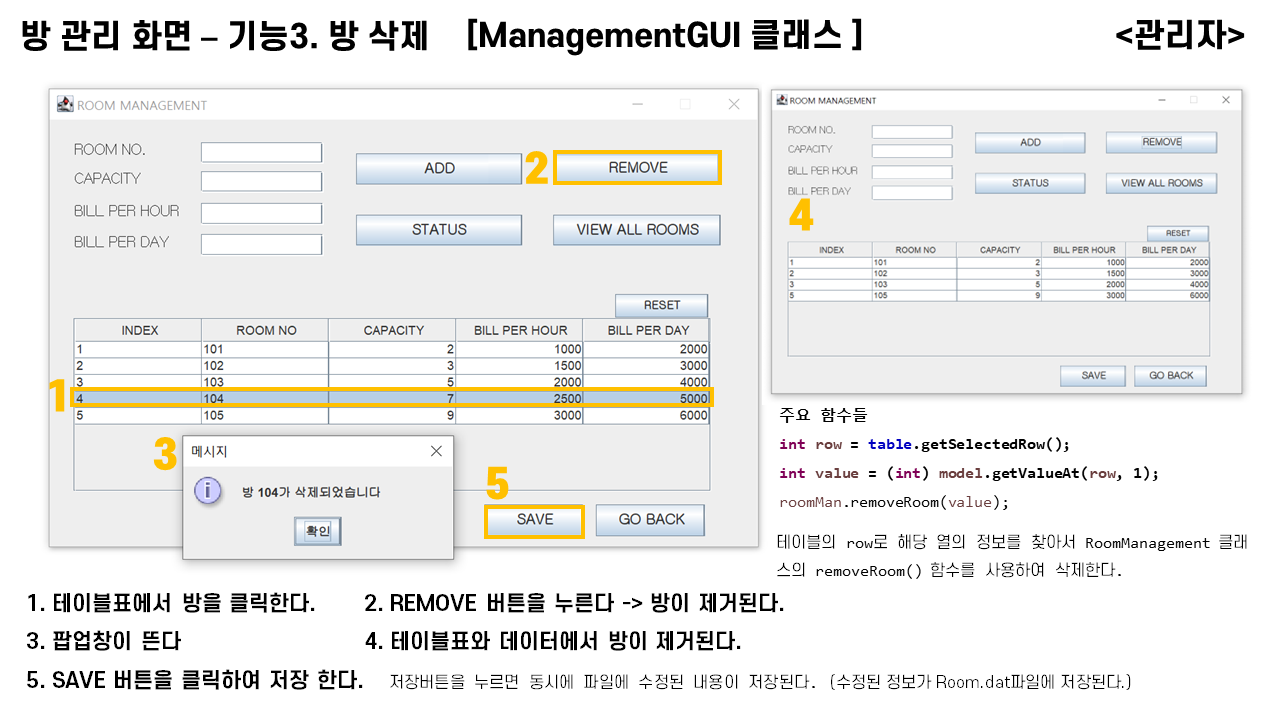Click the GO BACK button
1280x720 pixels.
coord(649,520)
